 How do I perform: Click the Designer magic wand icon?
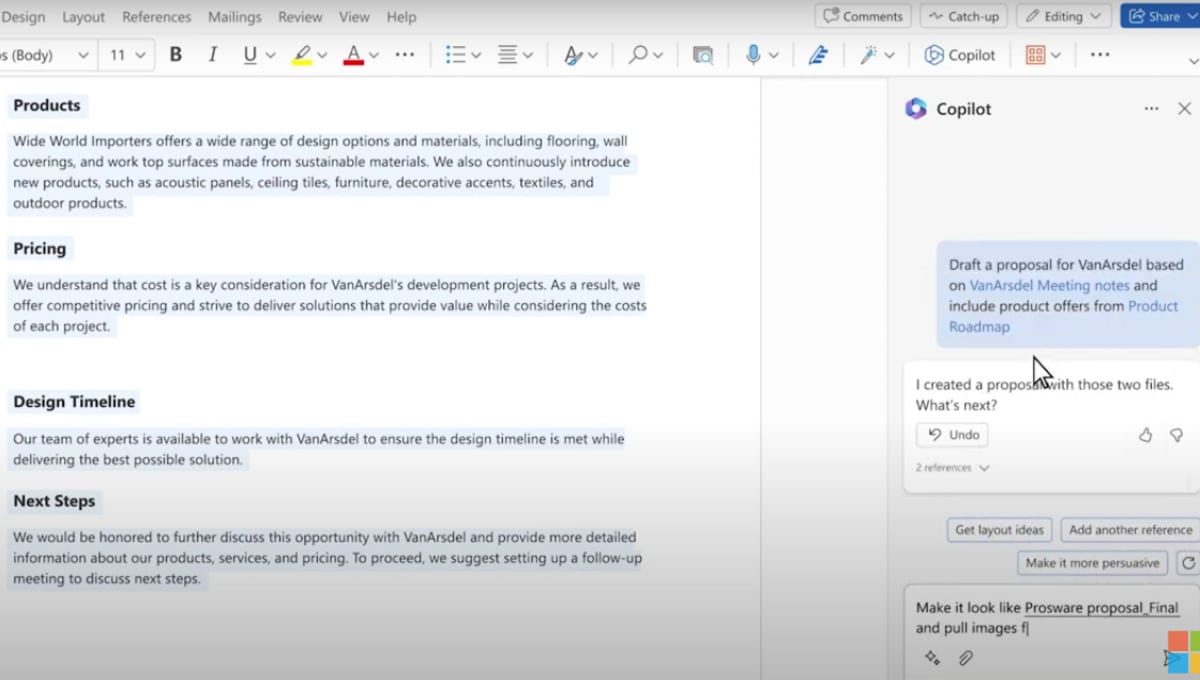tap(867, 55)
